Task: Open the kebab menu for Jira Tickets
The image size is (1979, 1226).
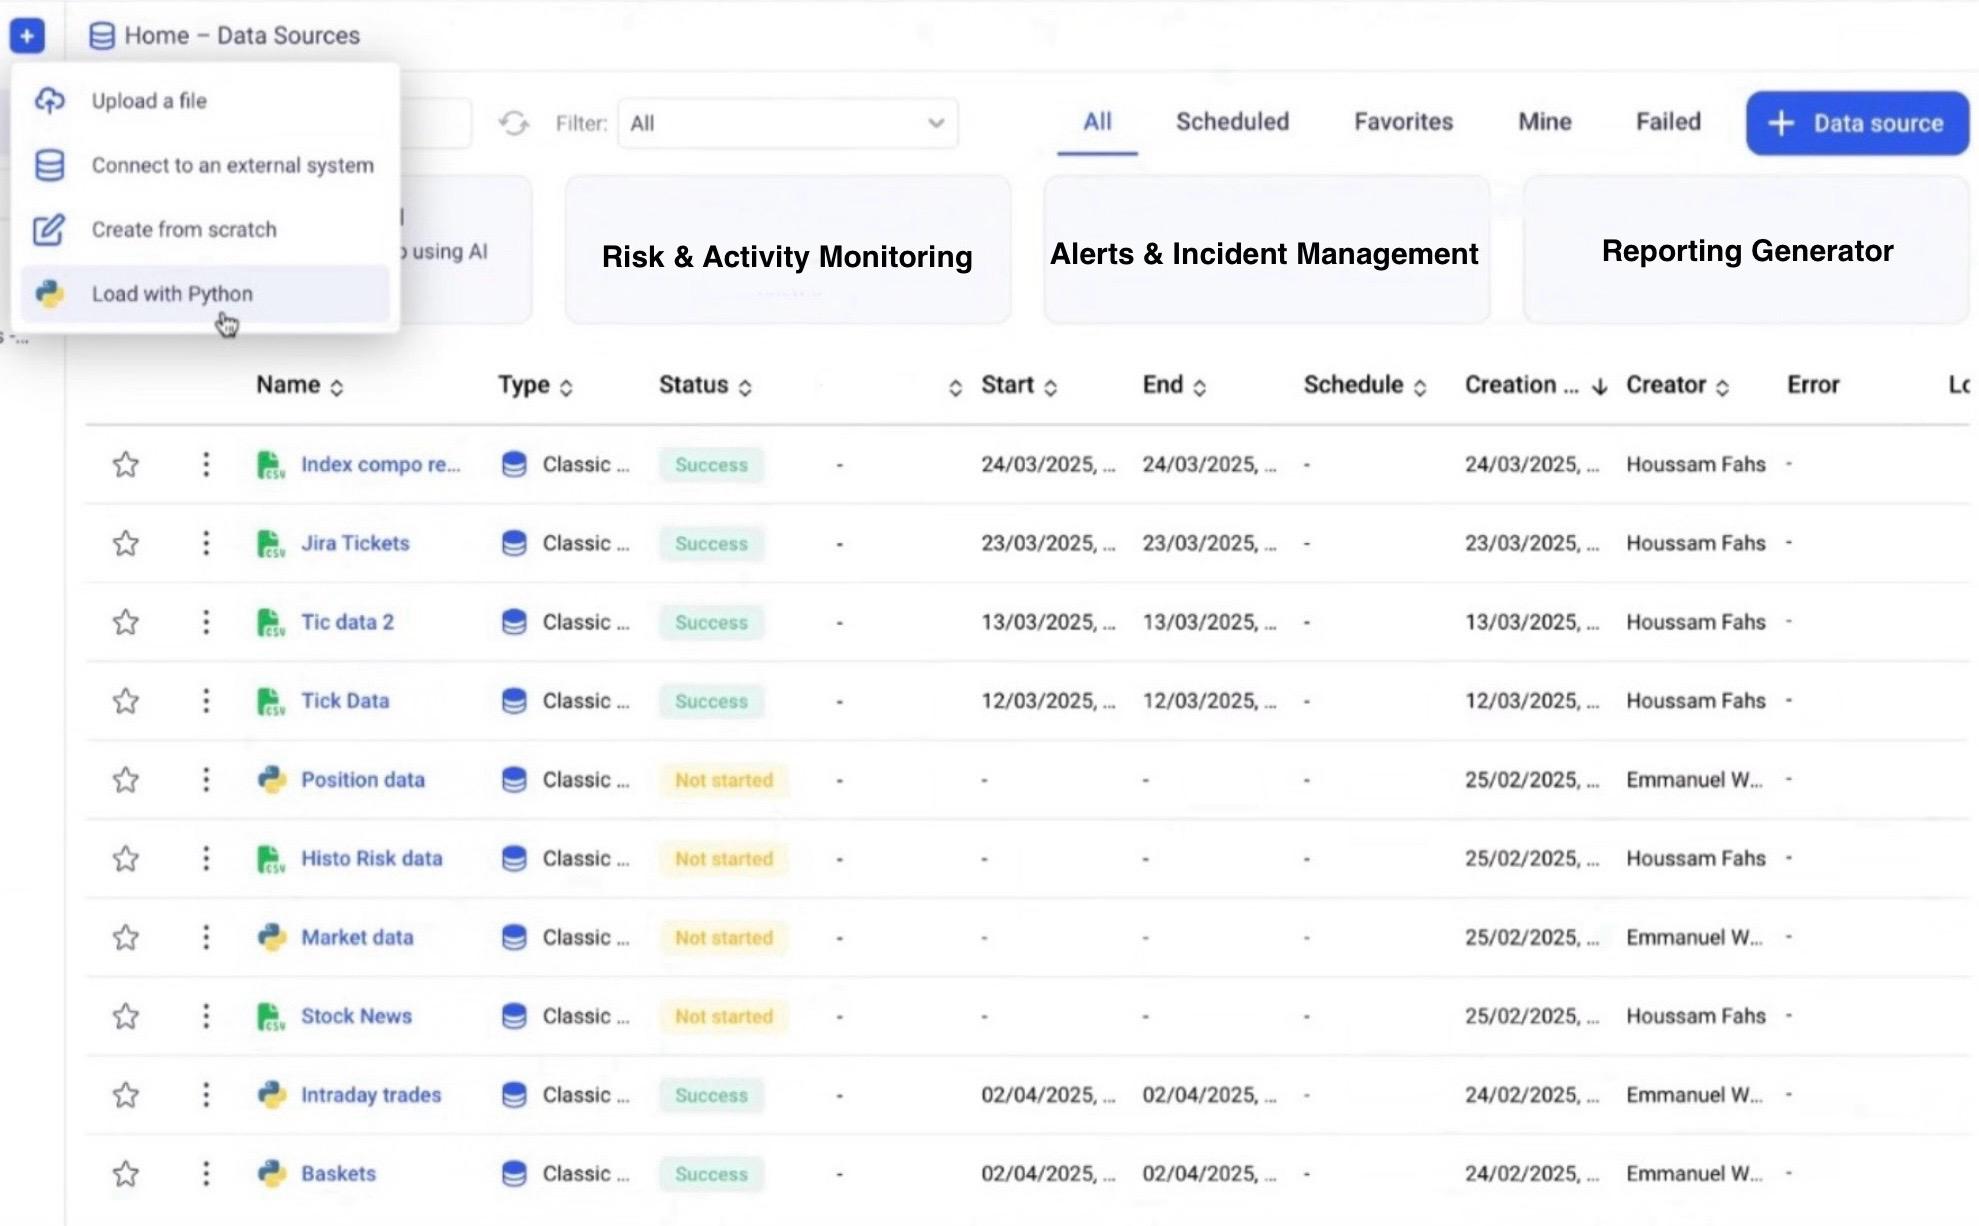Action: pos(206,543)
